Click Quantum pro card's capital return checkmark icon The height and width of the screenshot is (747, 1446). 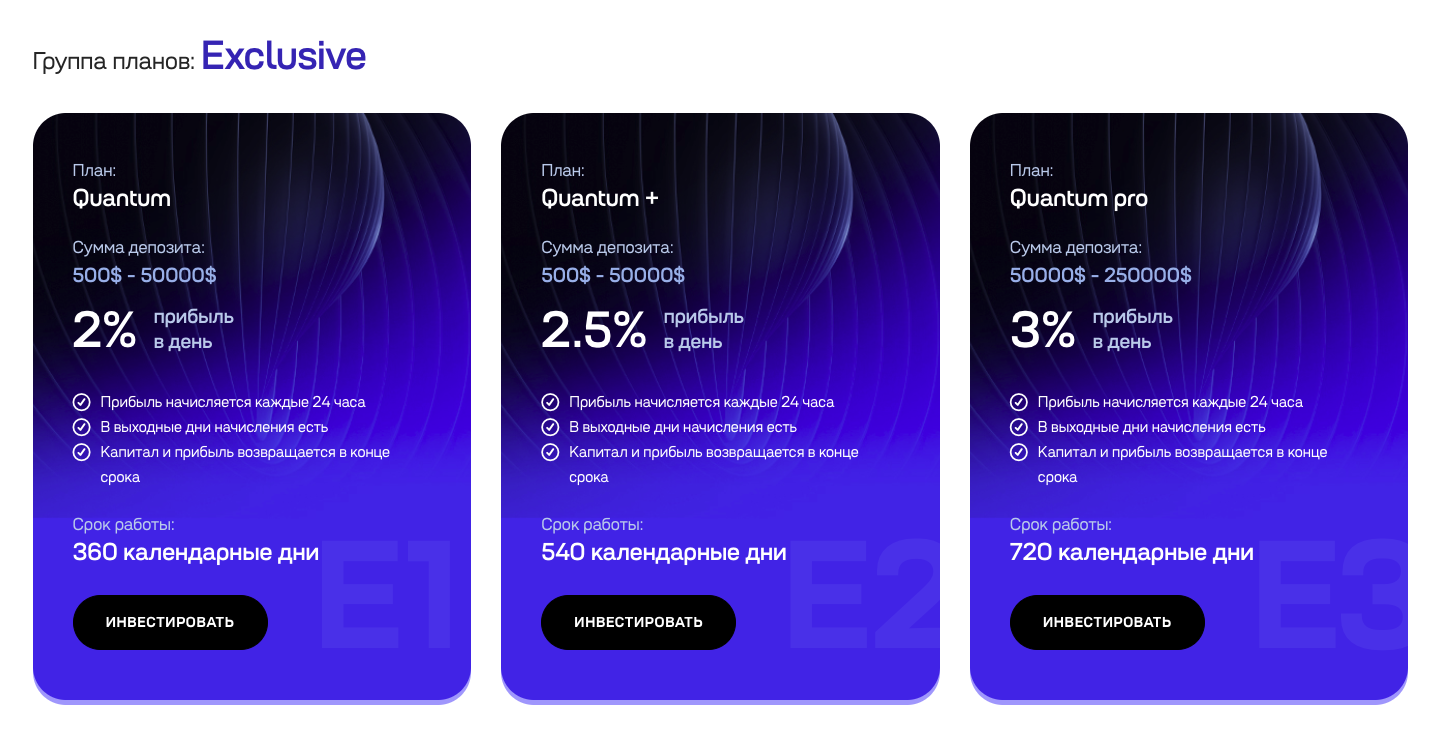coord(1019,452)
